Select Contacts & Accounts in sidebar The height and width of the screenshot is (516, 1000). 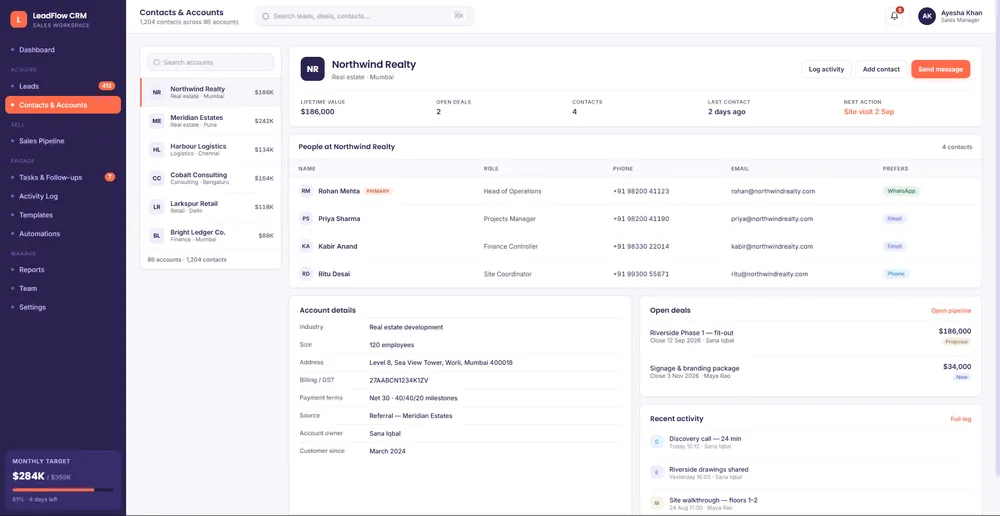[x=62, y=105]
